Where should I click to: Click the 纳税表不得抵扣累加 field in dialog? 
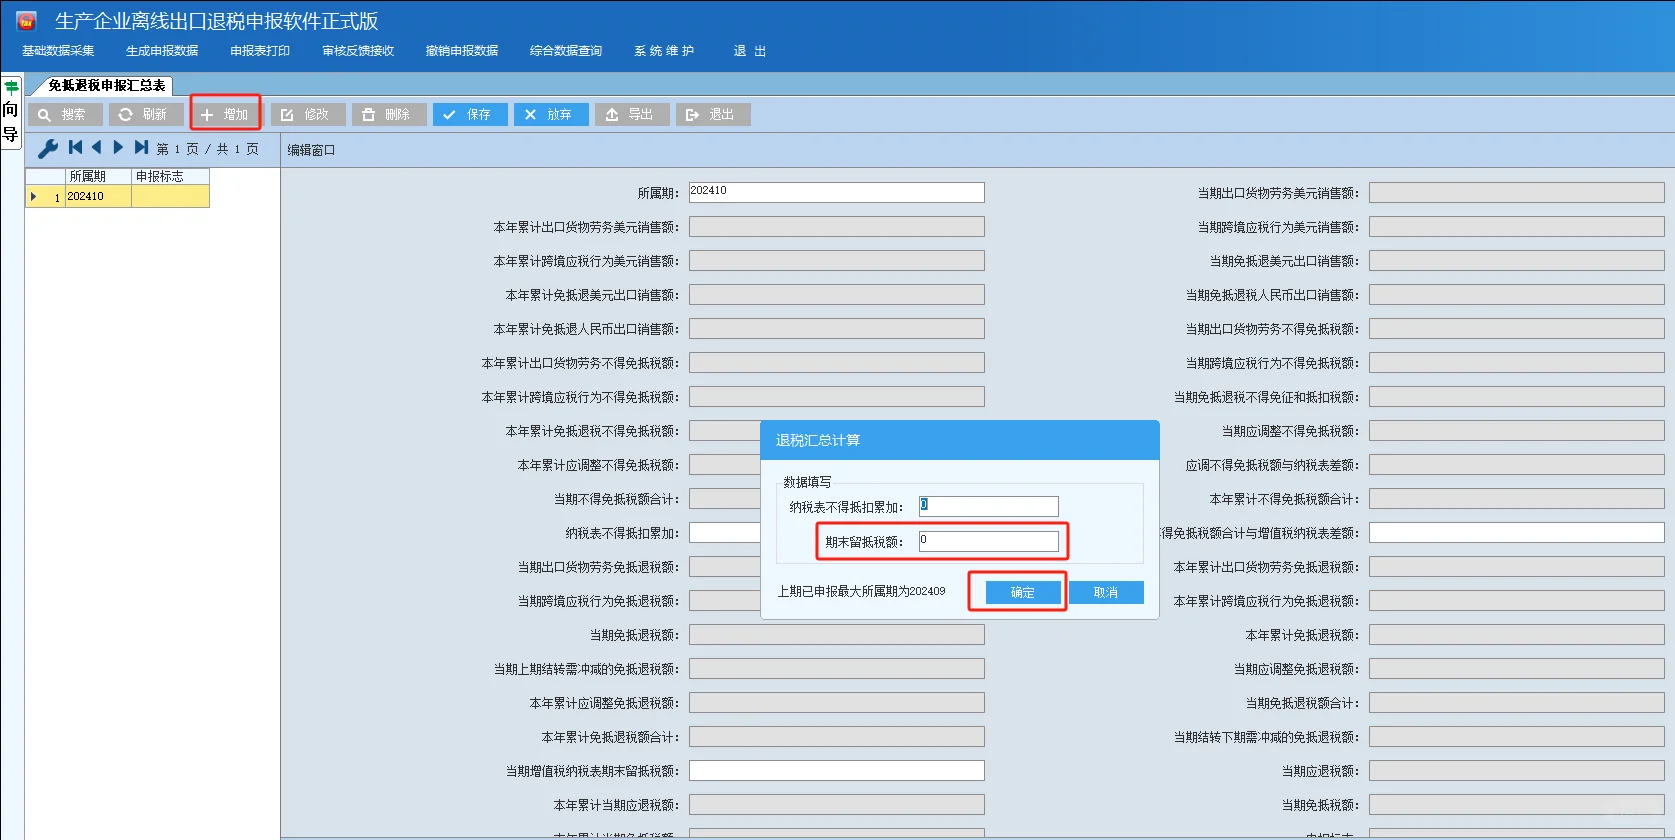988,506
